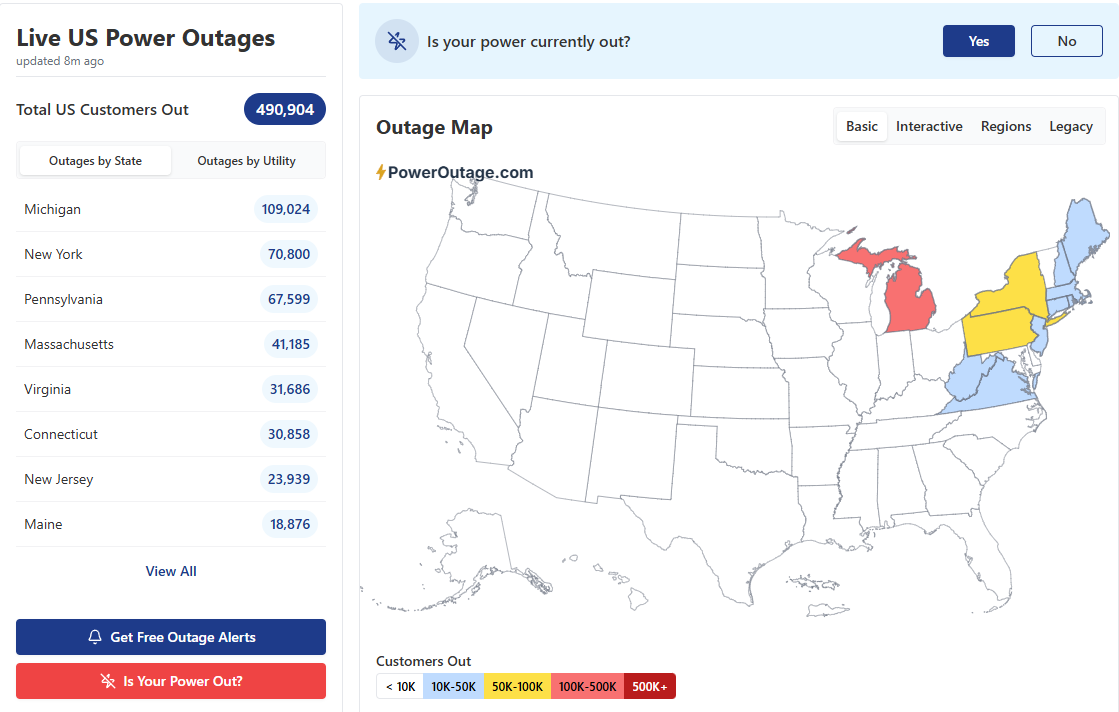Click the 490,904 total customers badge
The image size is (1119, 712).
(285, 109)
